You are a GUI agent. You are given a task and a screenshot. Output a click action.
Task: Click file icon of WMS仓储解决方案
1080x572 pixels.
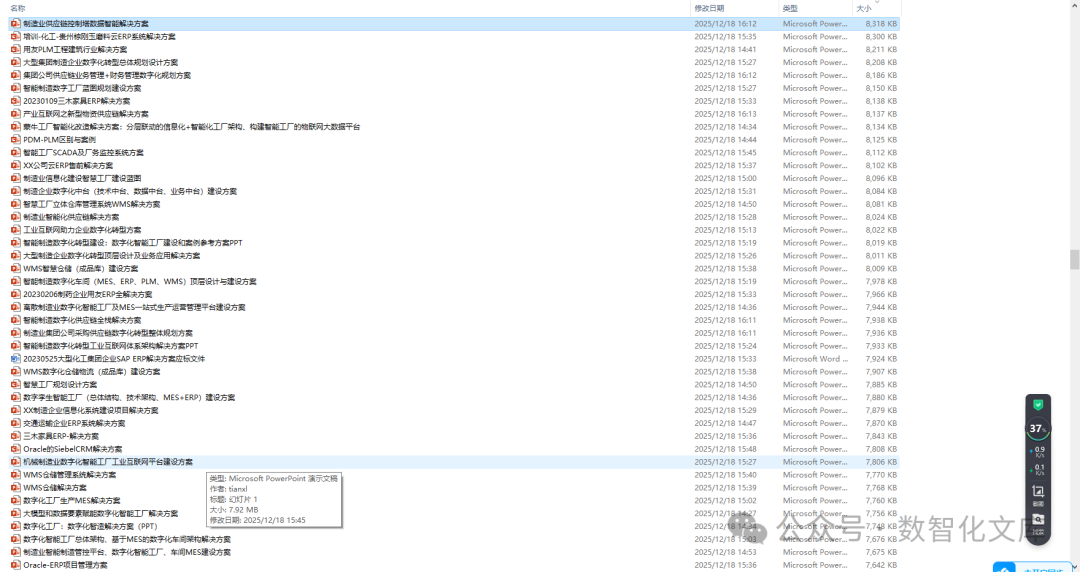[16, 488]
